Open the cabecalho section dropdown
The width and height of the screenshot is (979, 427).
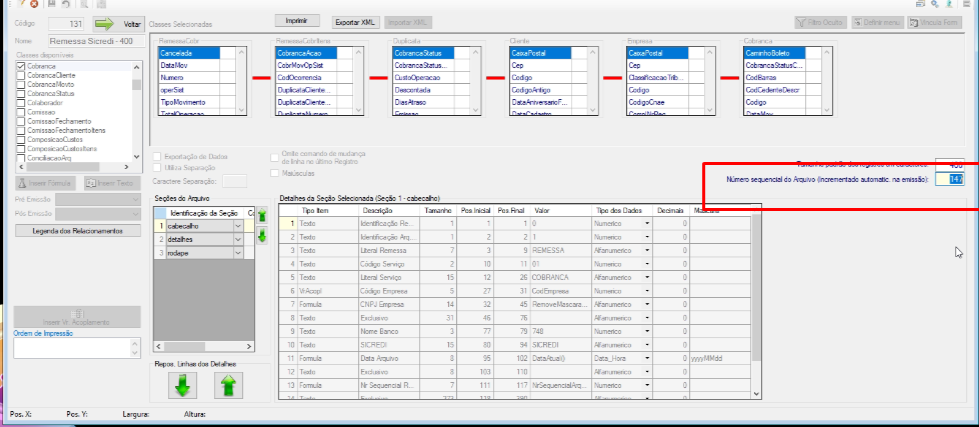point(238,226)
